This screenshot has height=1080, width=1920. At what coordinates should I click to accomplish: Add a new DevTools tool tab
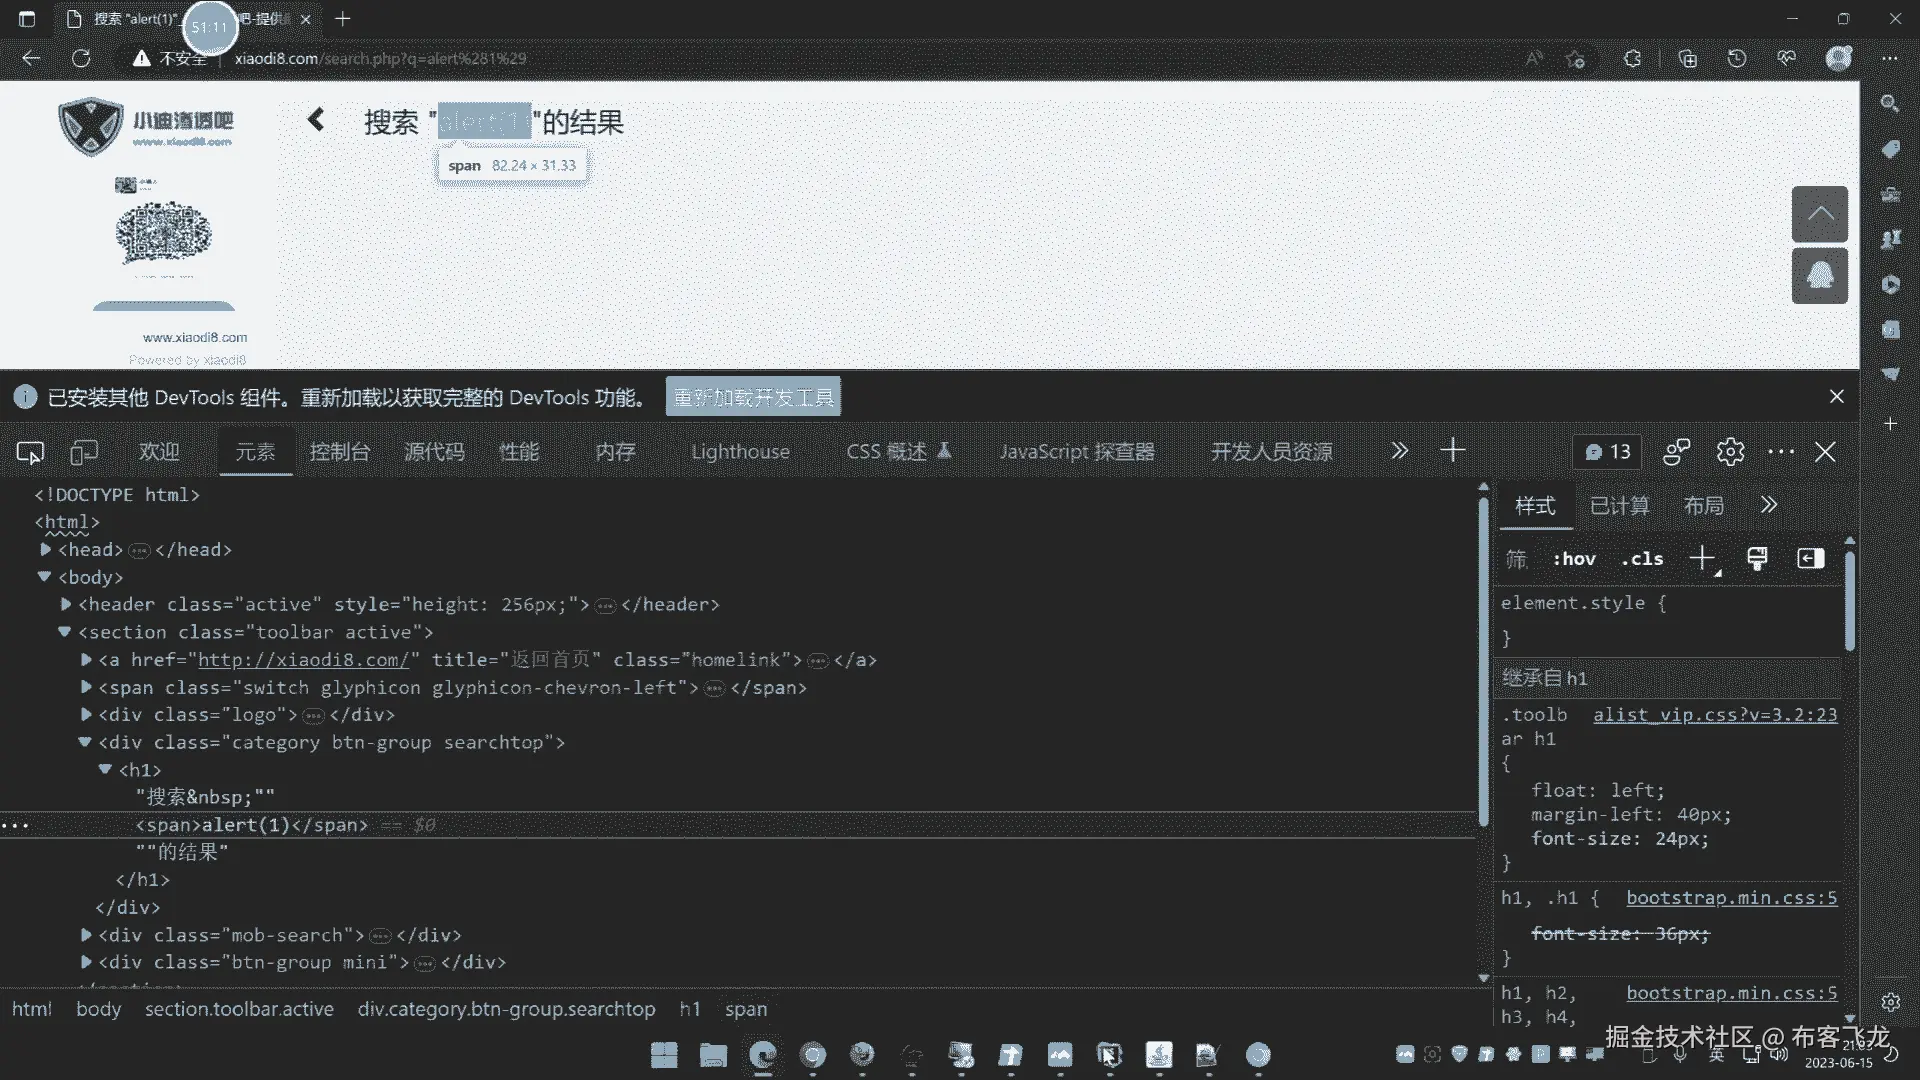pyautogui.click(x=1453, y=451)
